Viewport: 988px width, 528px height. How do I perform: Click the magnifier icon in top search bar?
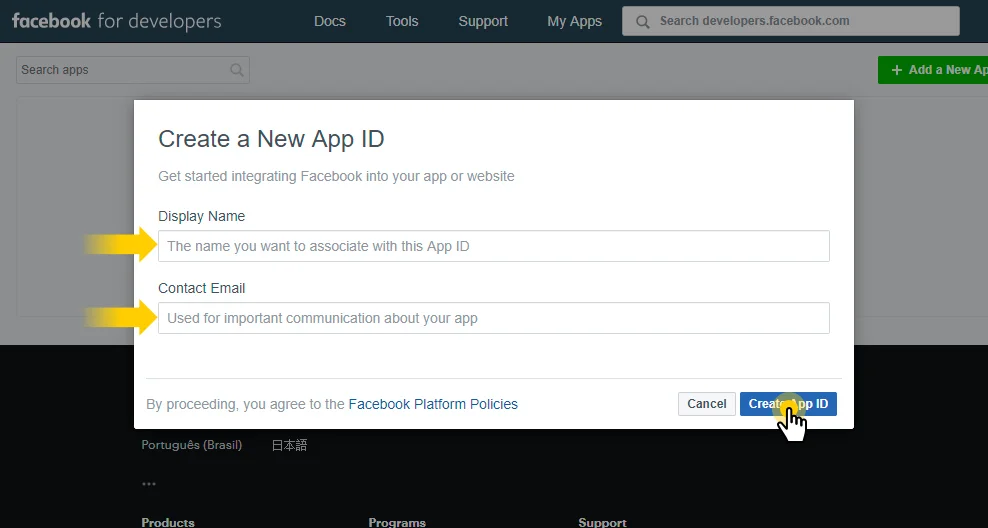642,22
